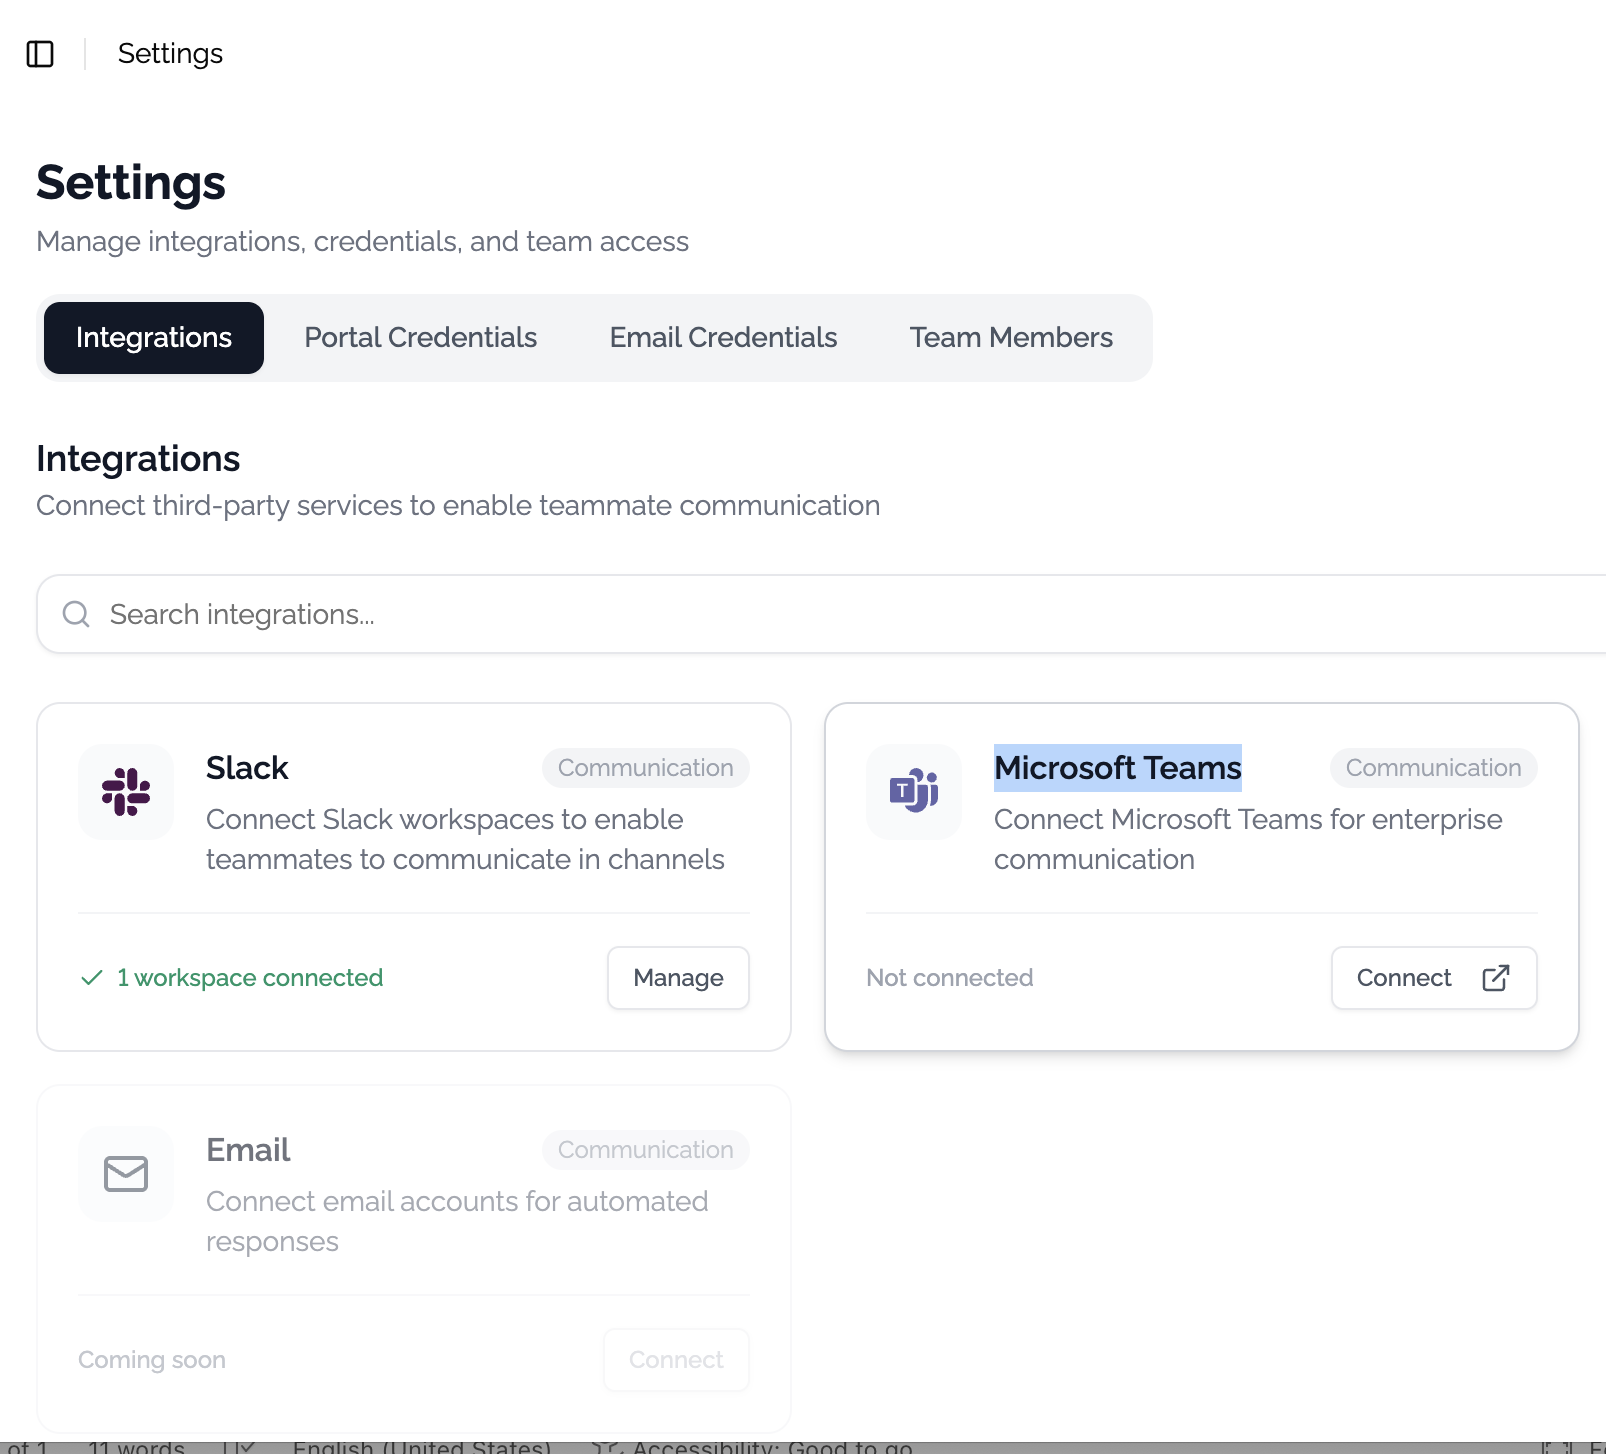The height and width of the screenshot is (1454, 1606).
Task: Open the Team Members tab
Action: [x=1011, y=337]
